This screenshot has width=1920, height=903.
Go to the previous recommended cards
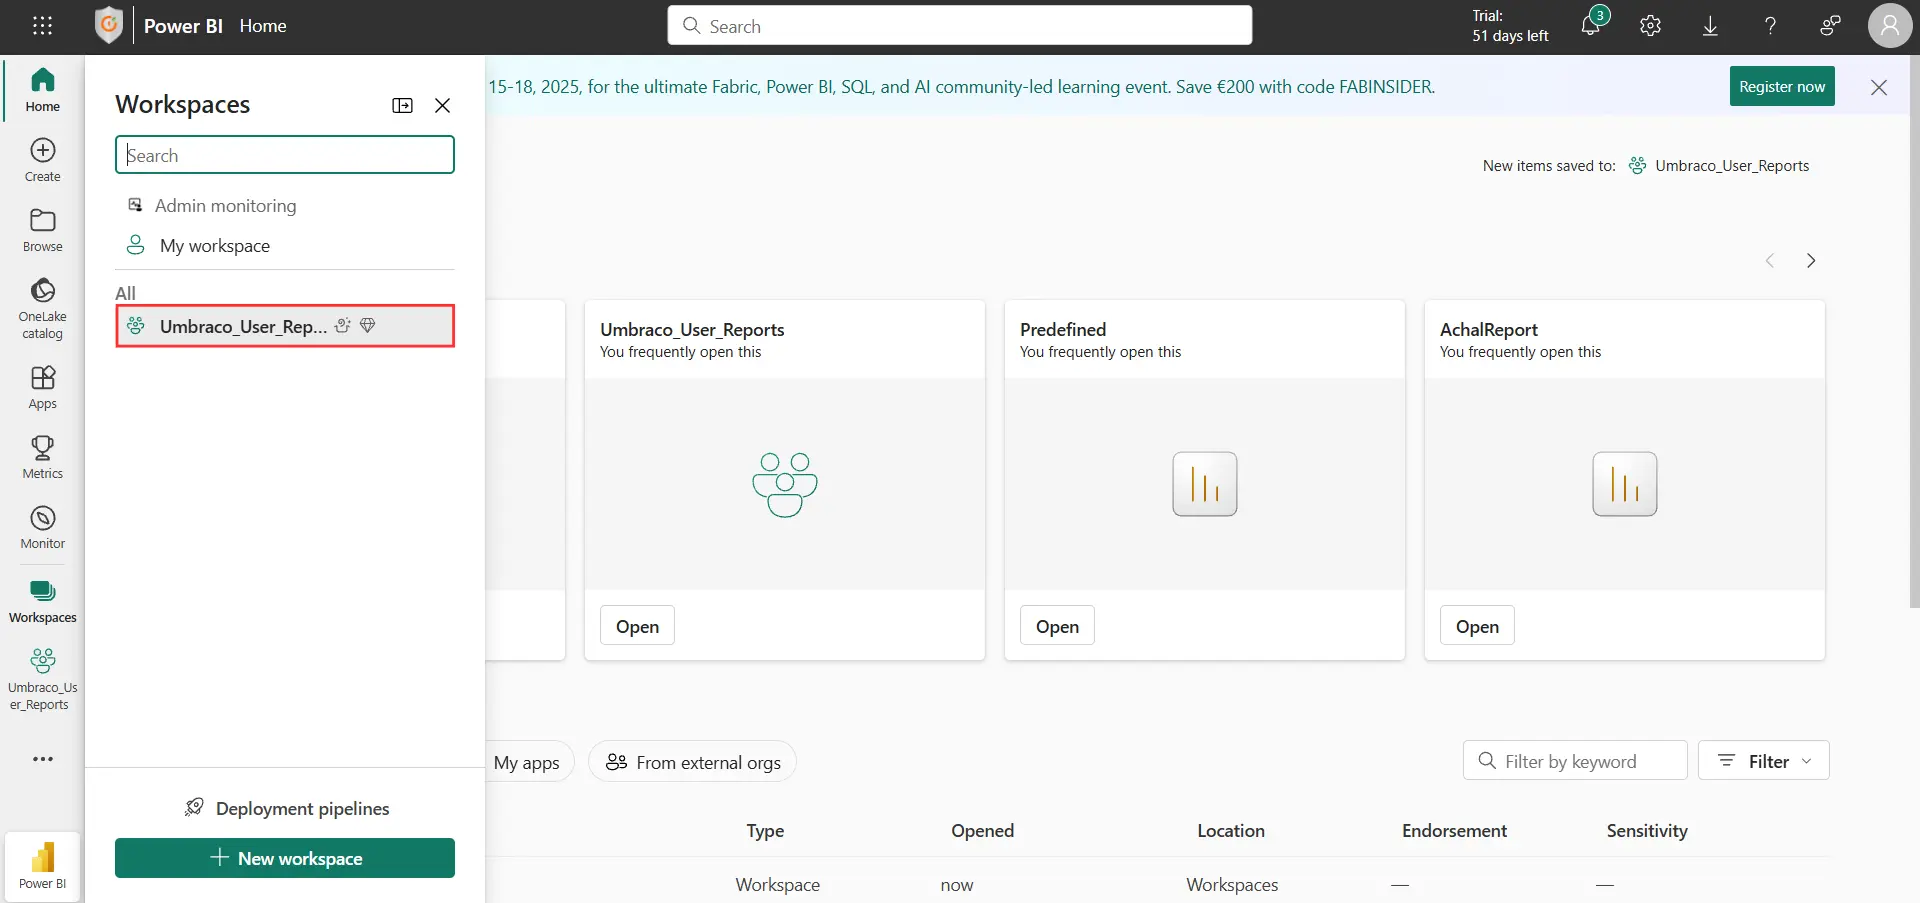point(1770,260)
